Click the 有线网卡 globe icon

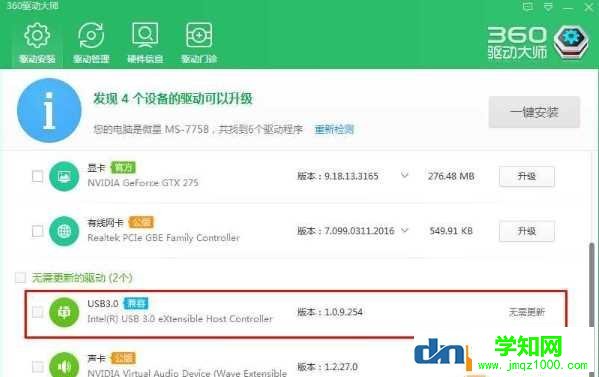pos(64,231)
